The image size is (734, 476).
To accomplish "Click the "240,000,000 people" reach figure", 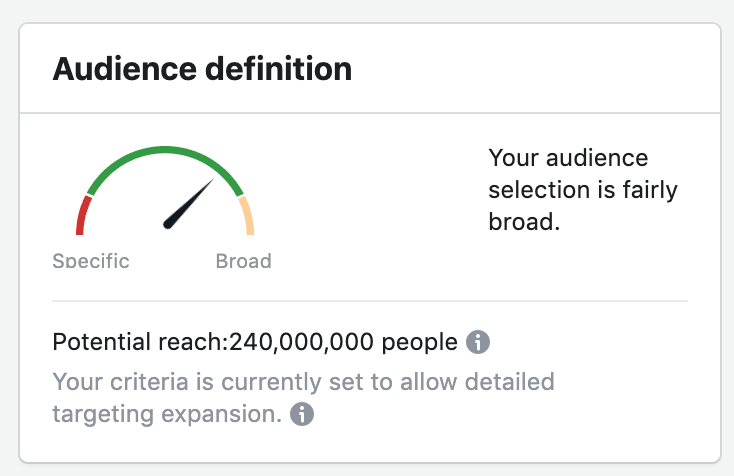I will 343,343.
